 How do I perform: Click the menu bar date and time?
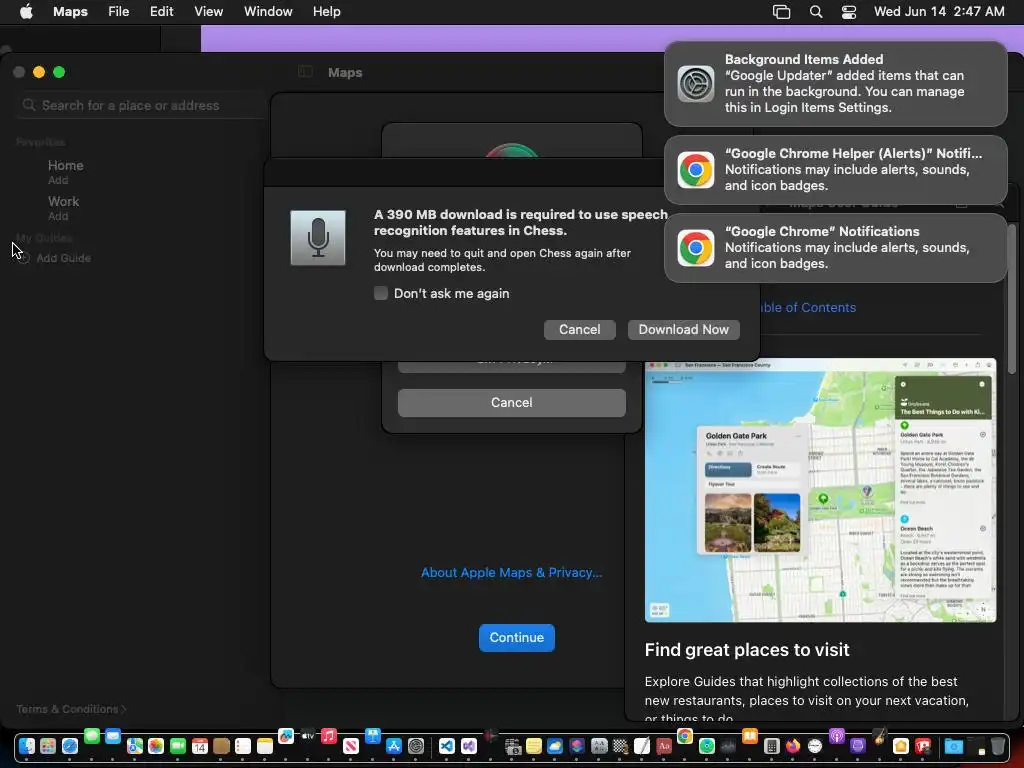[x=939, y=12]
